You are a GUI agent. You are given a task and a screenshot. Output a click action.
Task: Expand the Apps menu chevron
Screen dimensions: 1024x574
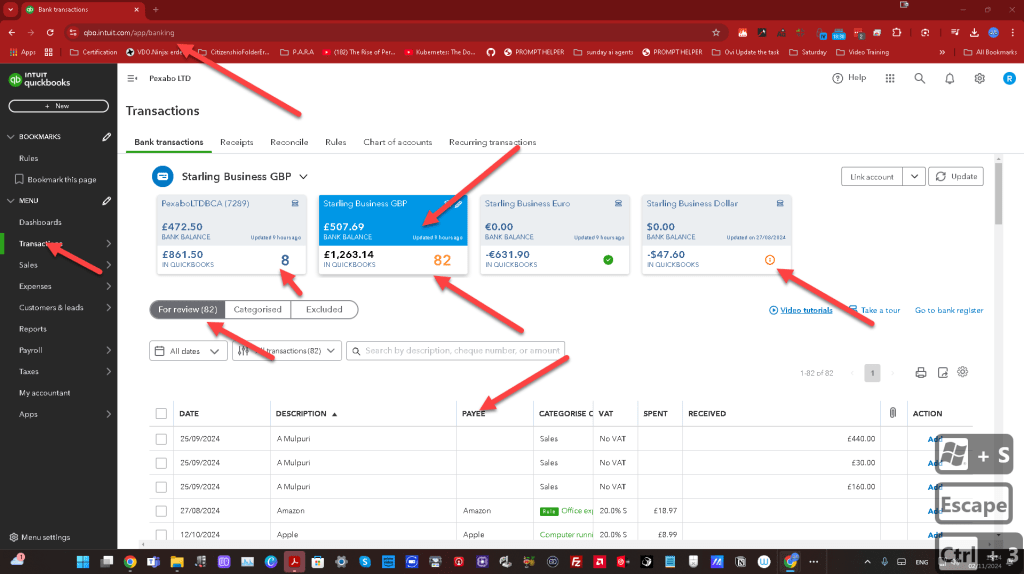point(108,414)
